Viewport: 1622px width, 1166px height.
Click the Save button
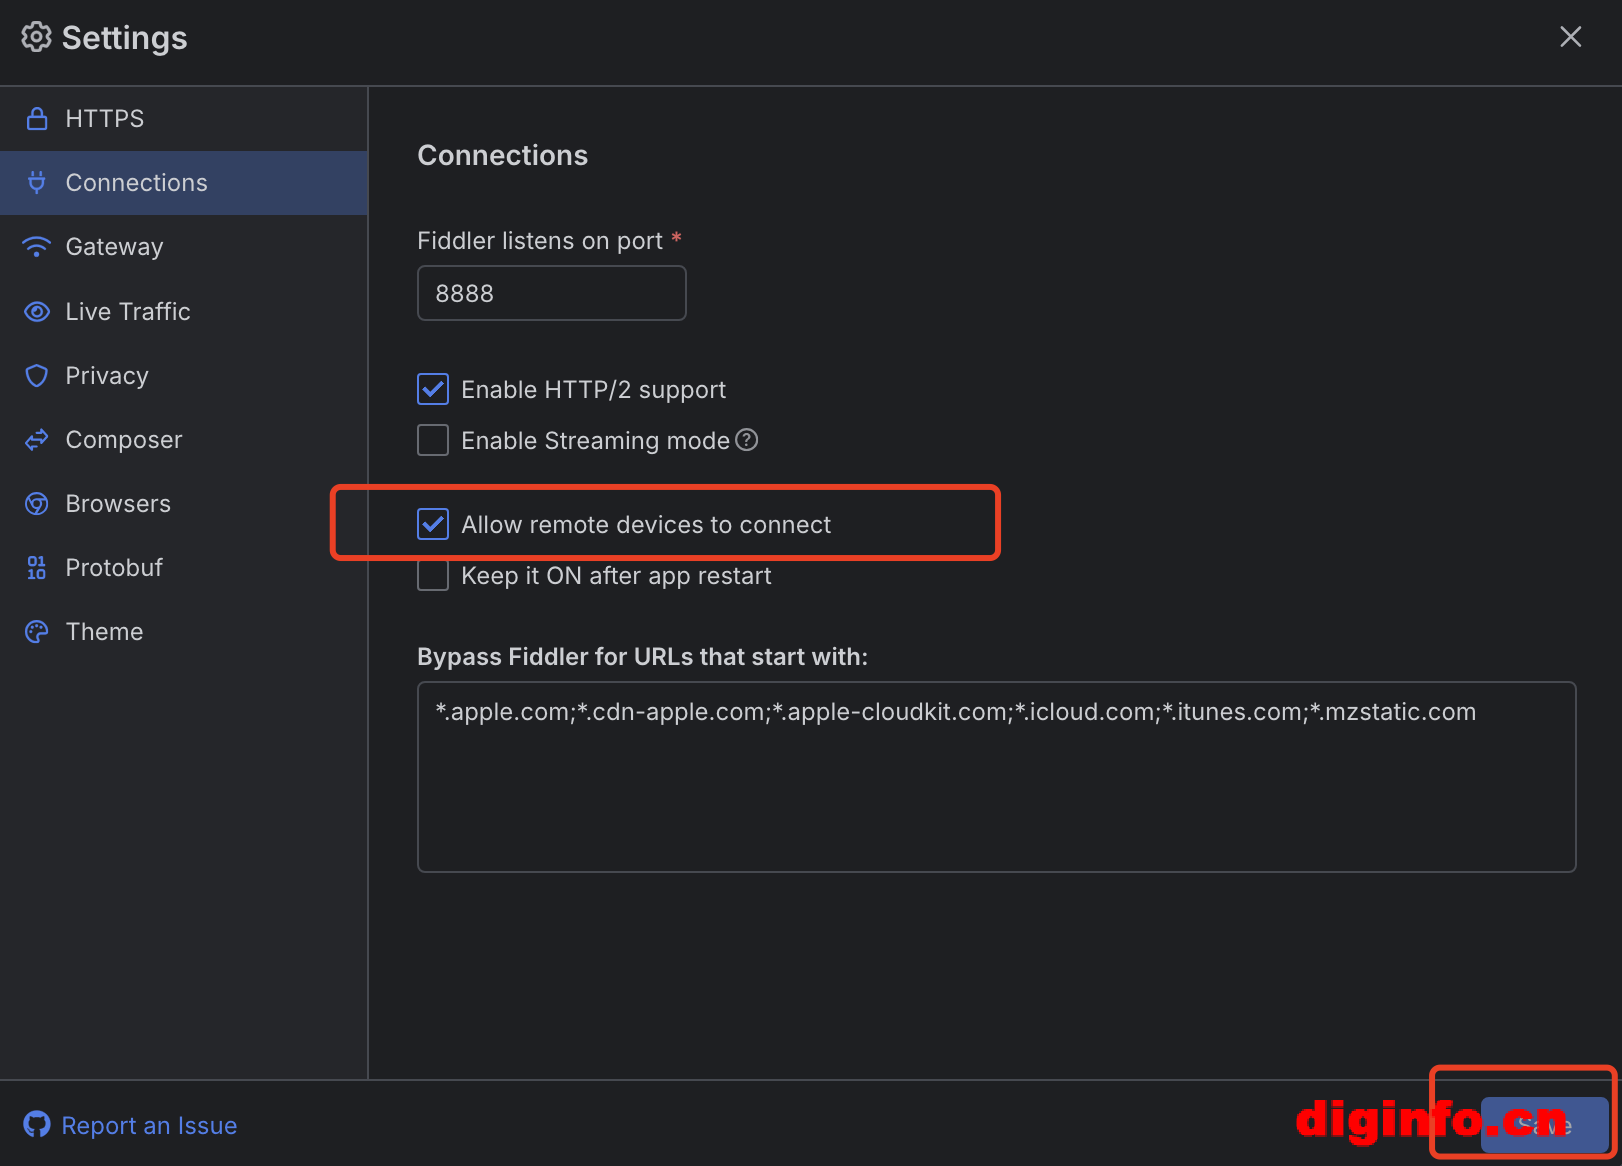tap(1544, 1125)
